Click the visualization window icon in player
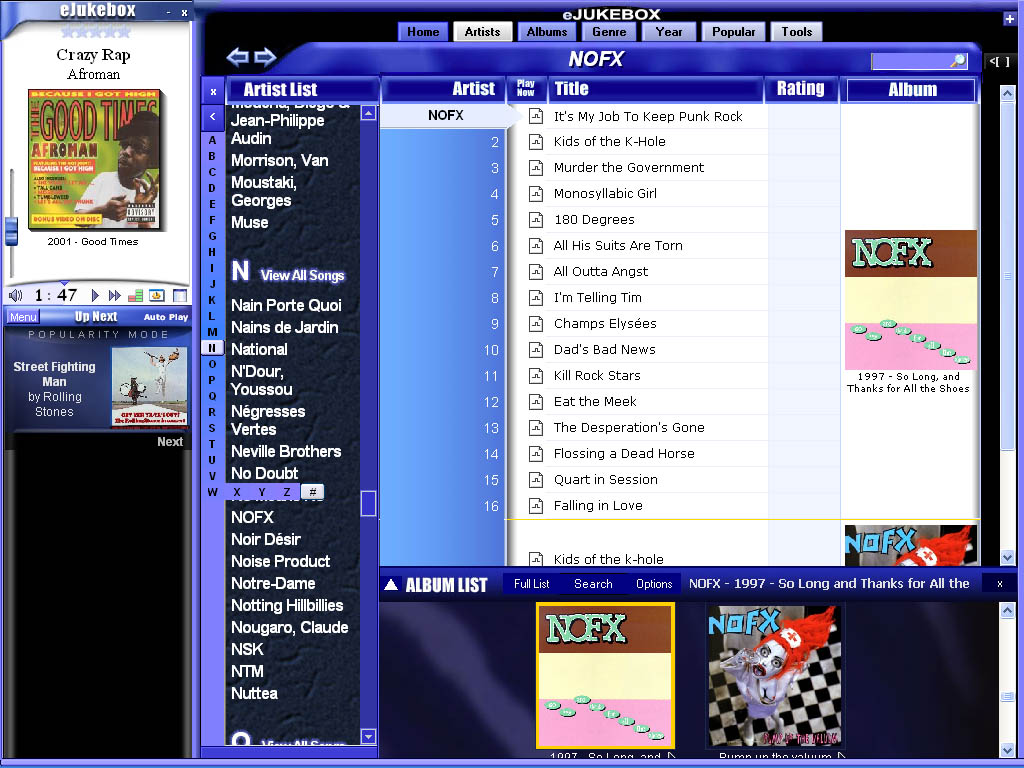 pos(157,295)
